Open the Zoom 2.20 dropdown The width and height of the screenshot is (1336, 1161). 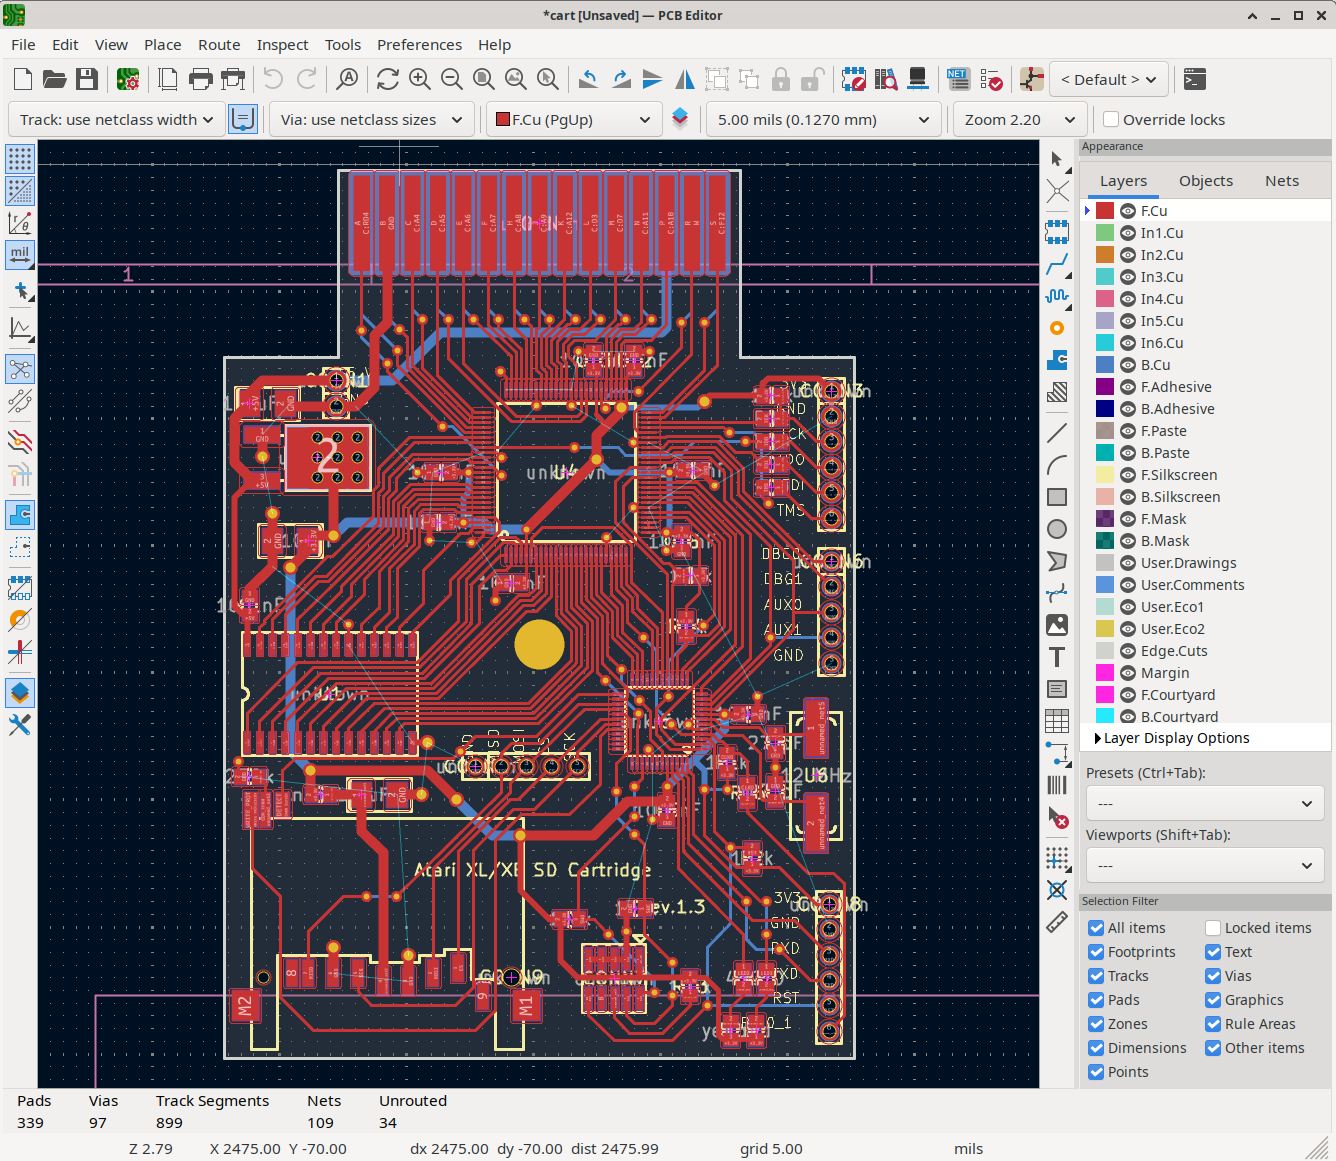coord(1019,119)
